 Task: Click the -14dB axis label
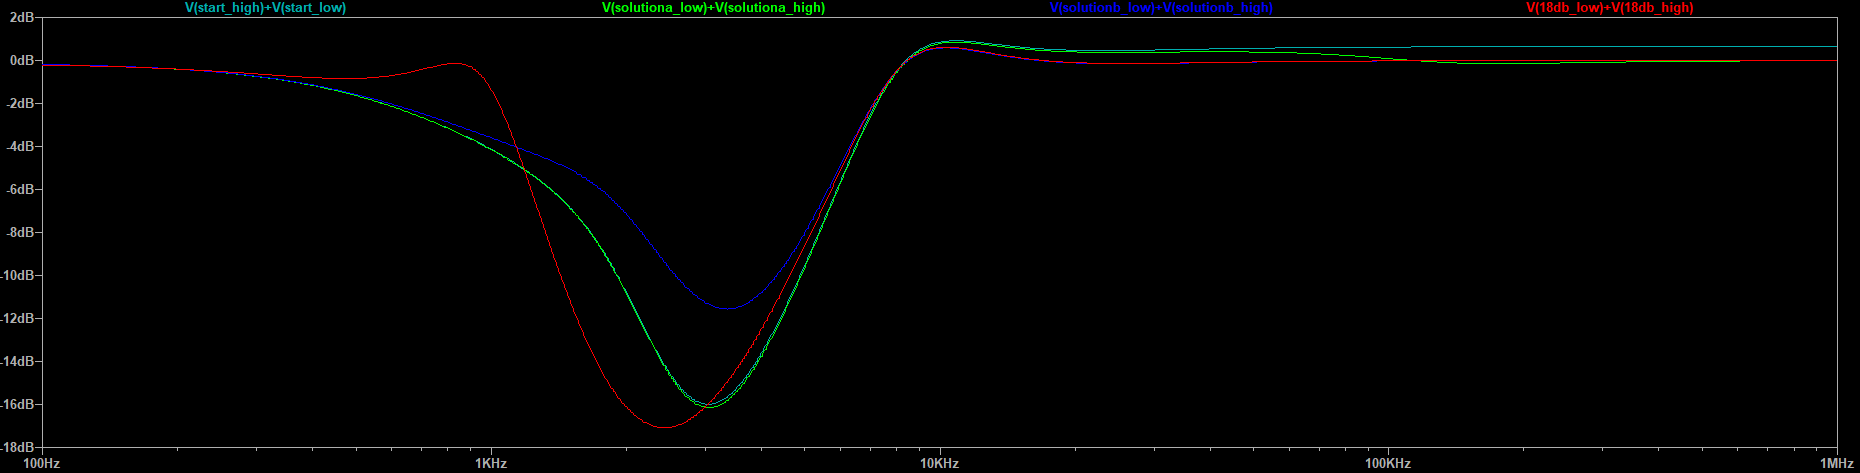point(17,362)
